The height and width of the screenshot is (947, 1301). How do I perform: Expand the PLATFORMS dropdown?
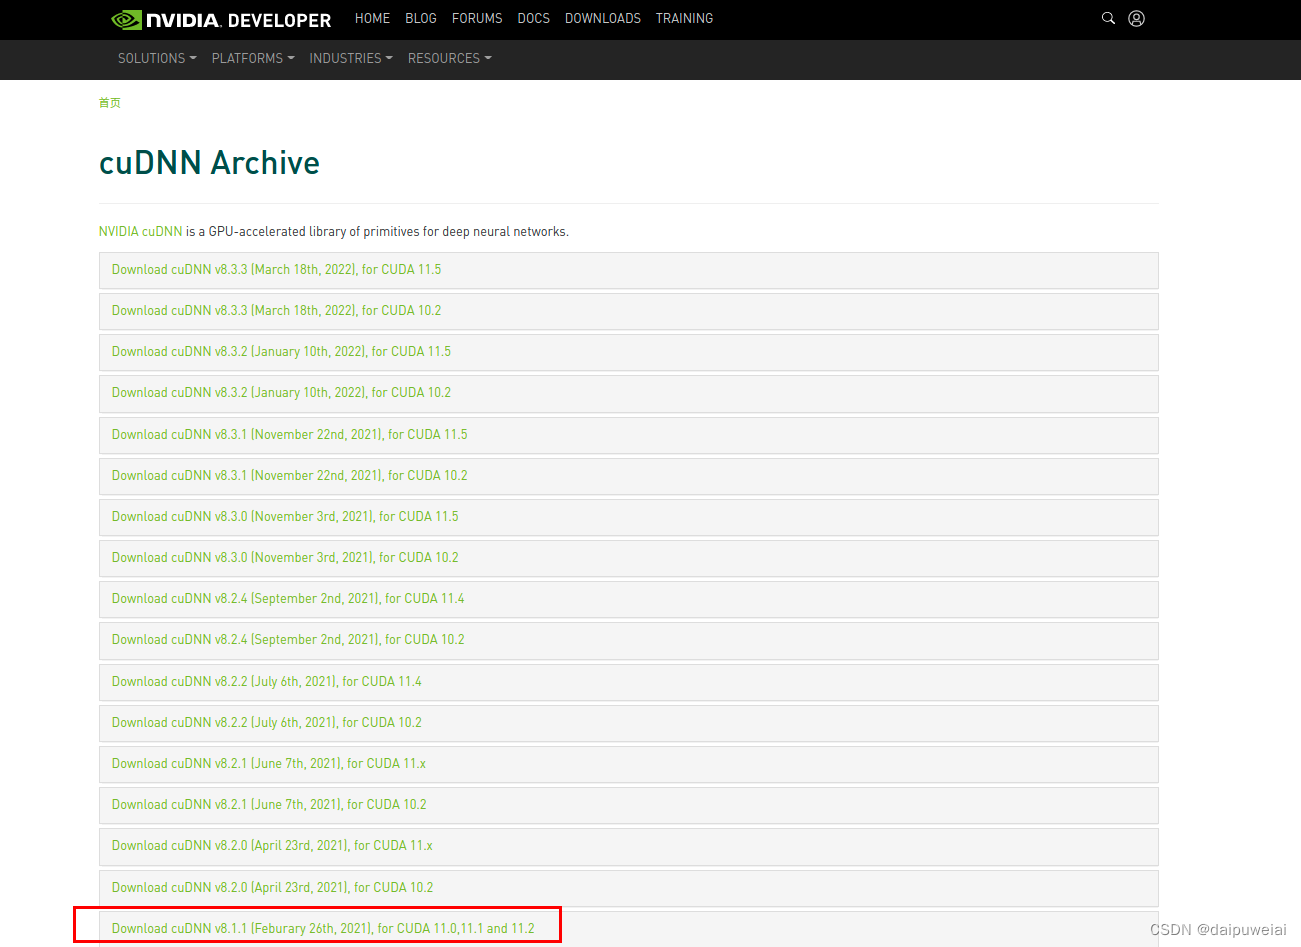[x=253, y=58]
